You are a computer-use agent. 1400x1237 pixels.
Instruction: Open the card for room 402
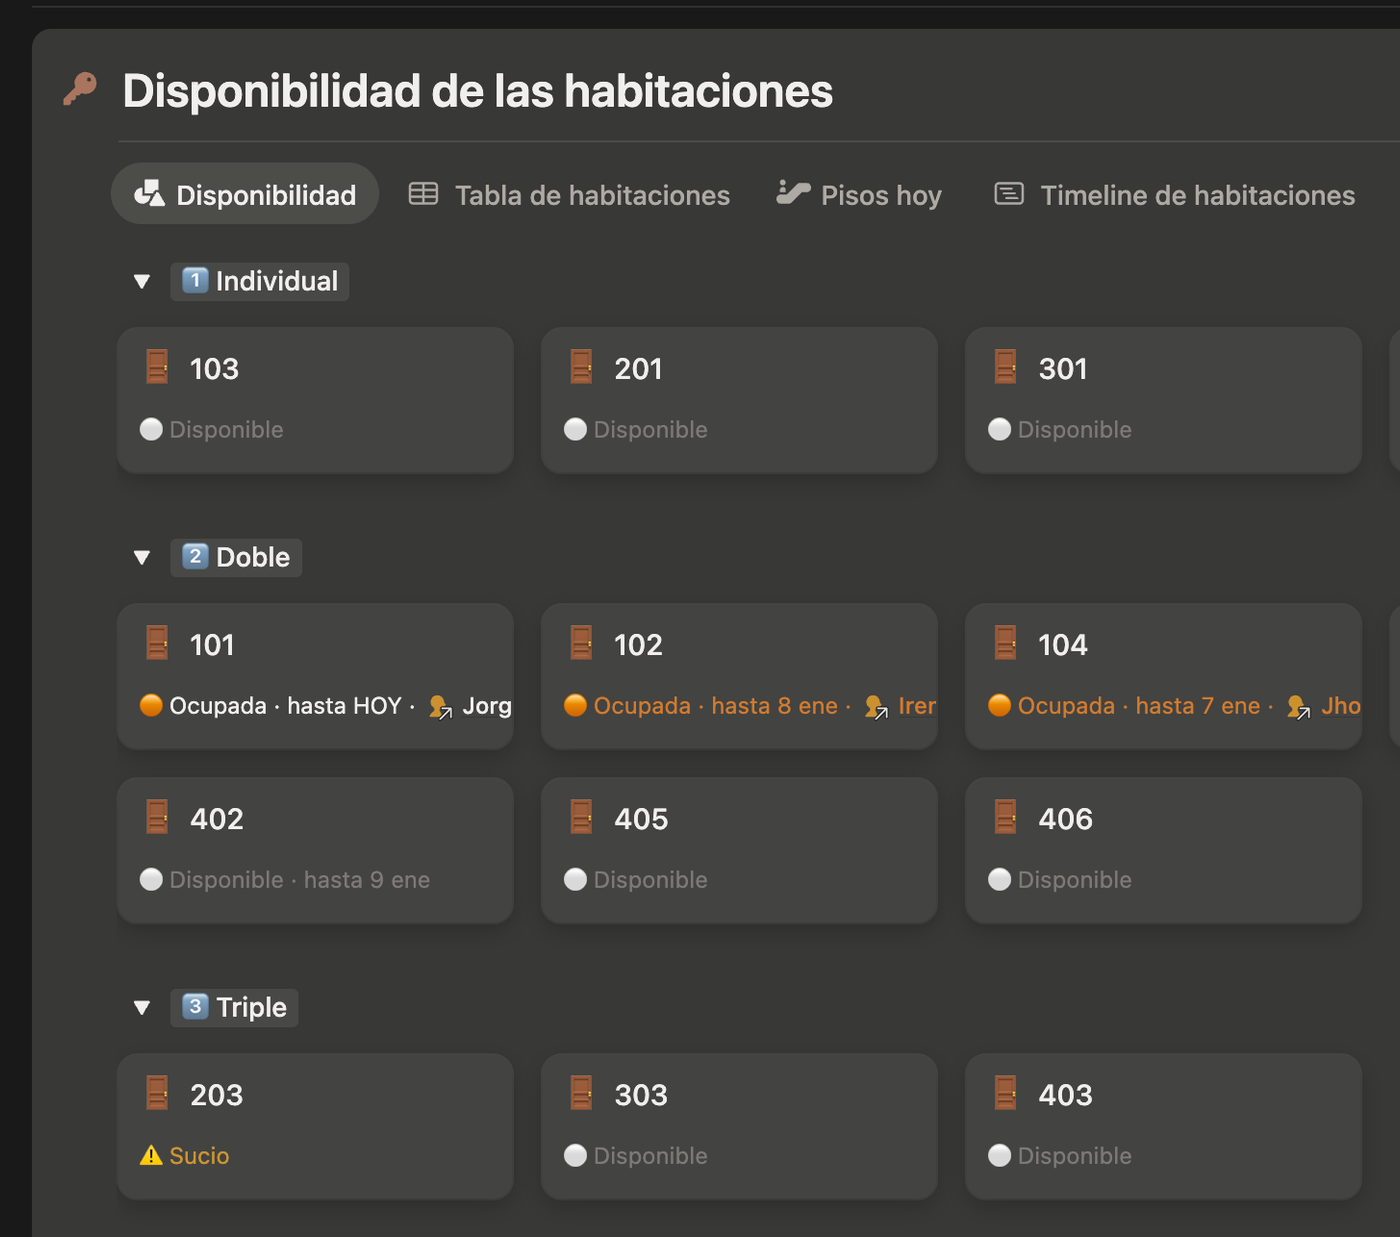pos(315,850)
